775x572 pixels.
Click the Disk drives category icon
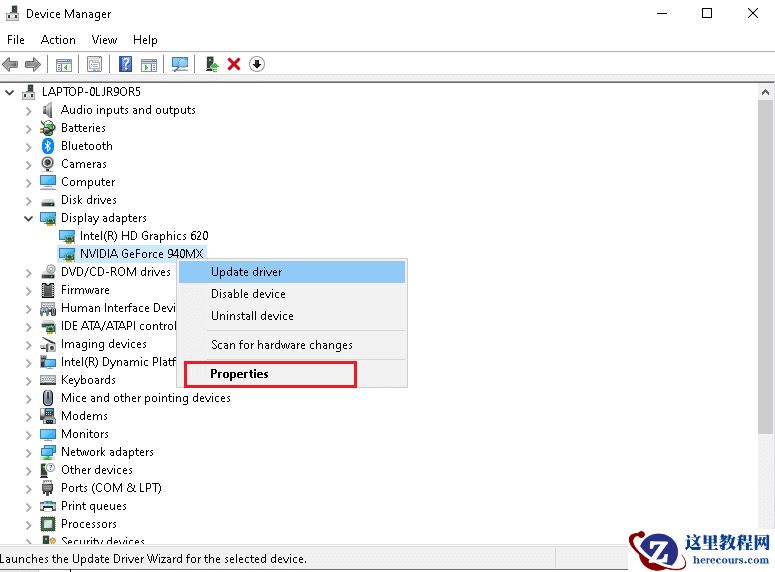coord(48,202)
